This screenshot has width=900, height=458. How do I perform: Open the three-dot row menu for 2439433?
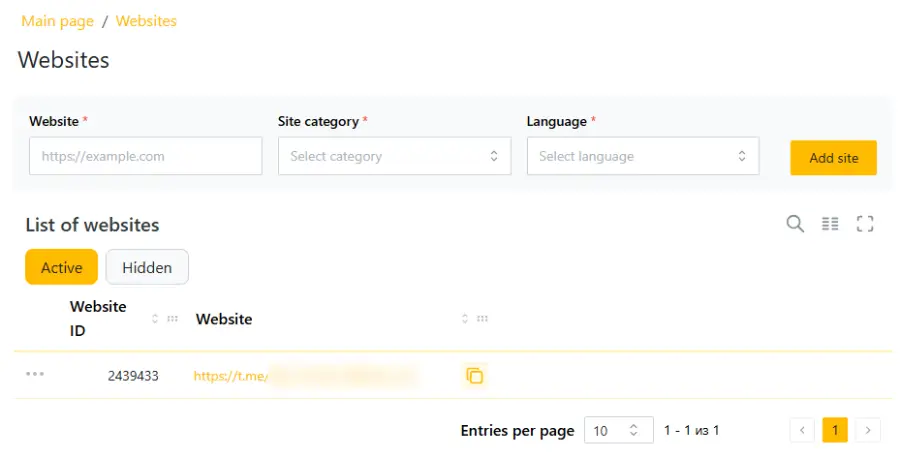[x=35, y=374]
